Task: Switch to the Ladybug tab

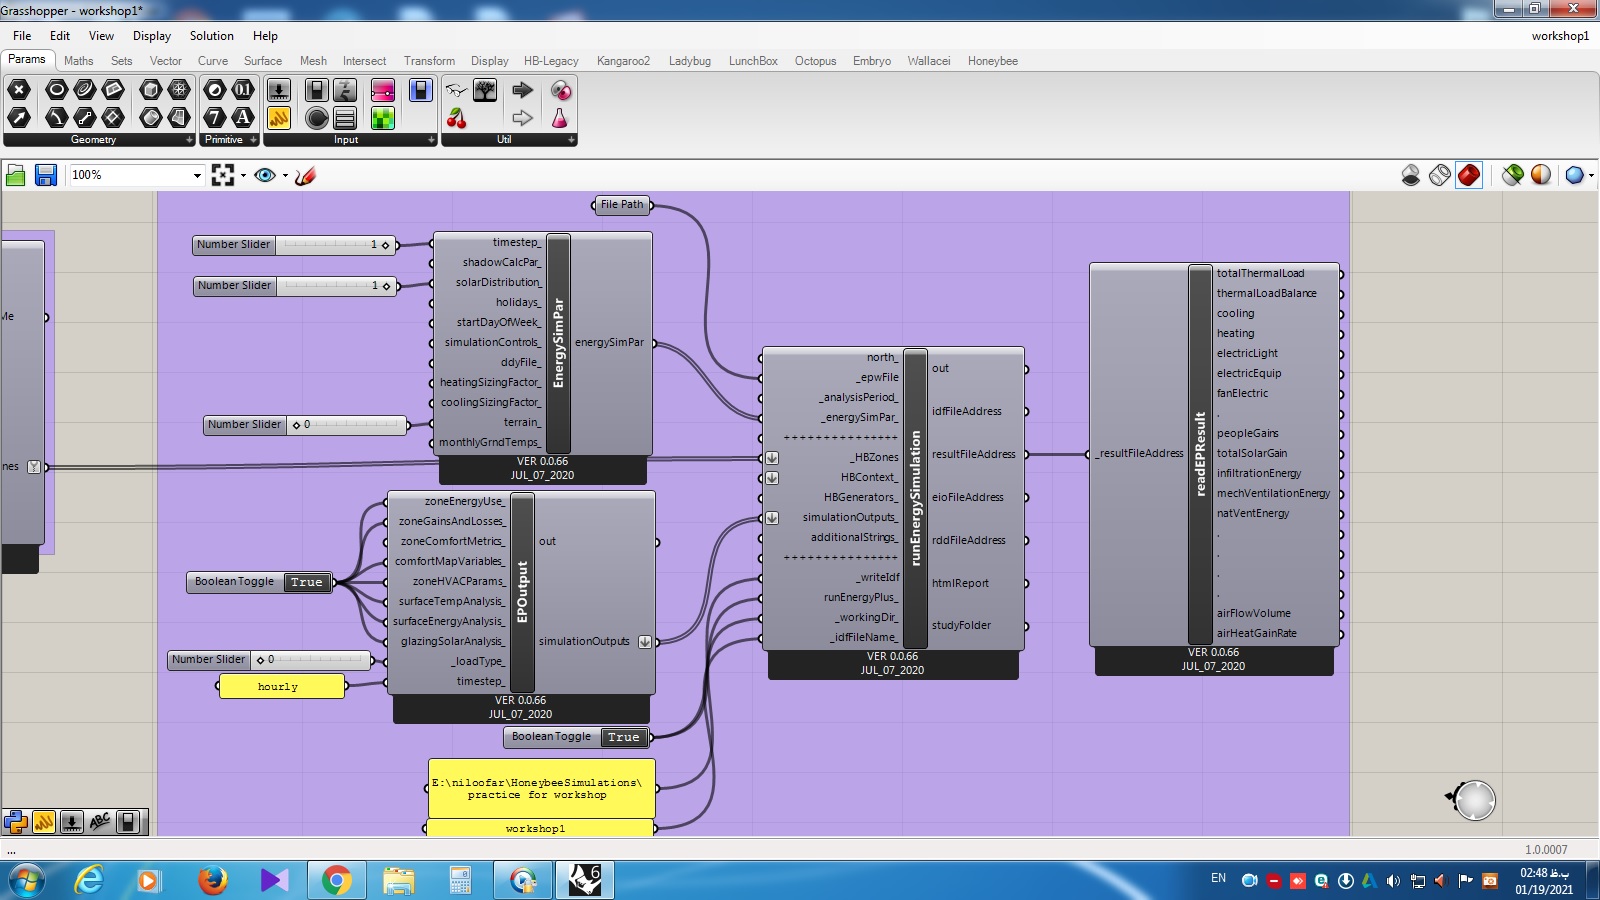Action: pos(690,61)
